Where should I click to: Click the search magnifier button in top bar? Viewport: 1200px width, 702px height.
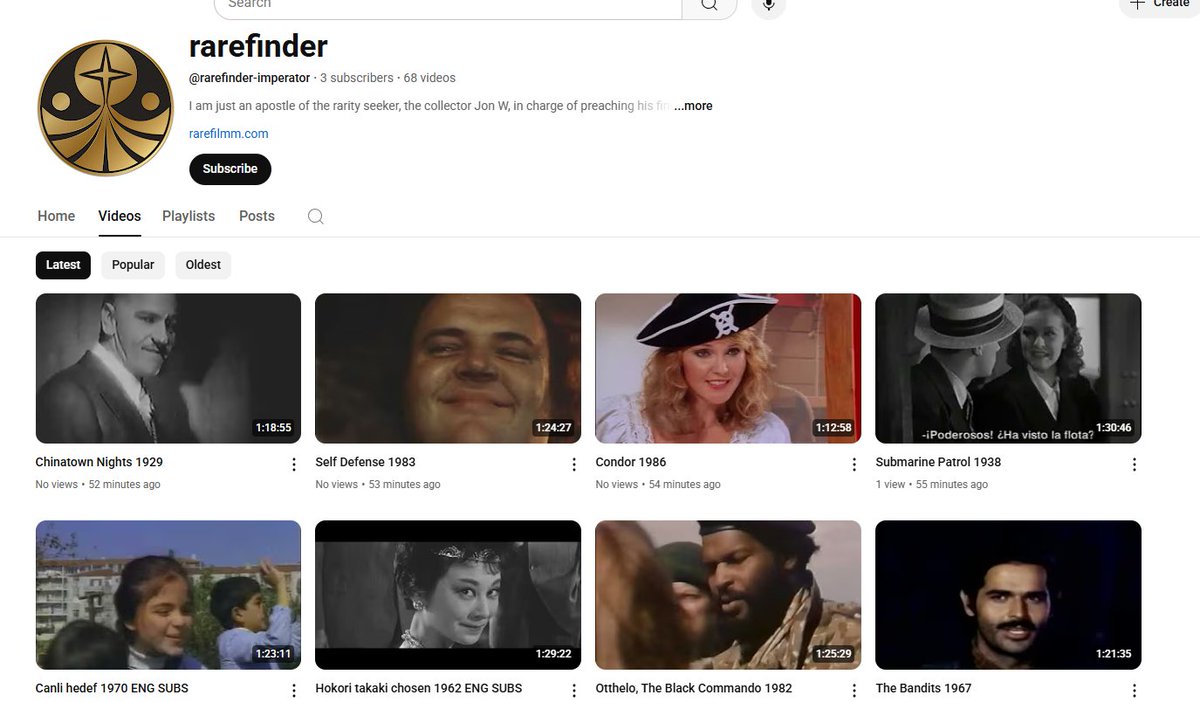point(709,5)
